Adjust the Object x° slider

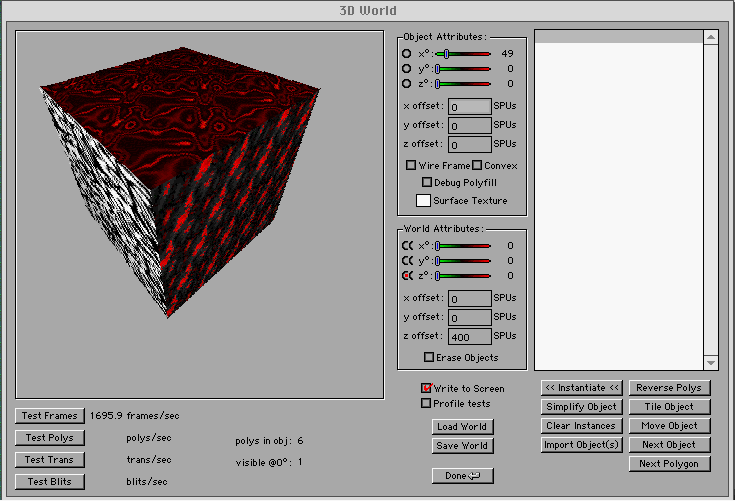(x=463, y=54)
